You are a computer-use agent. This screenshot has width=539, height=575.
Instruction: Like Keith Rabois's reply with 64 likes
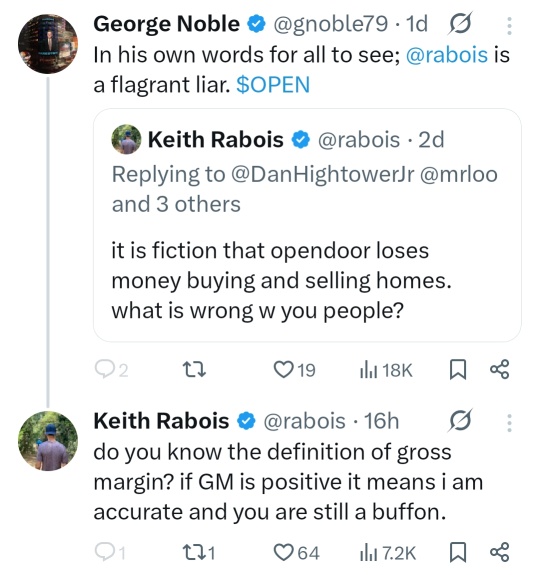(x=296, y=552)
